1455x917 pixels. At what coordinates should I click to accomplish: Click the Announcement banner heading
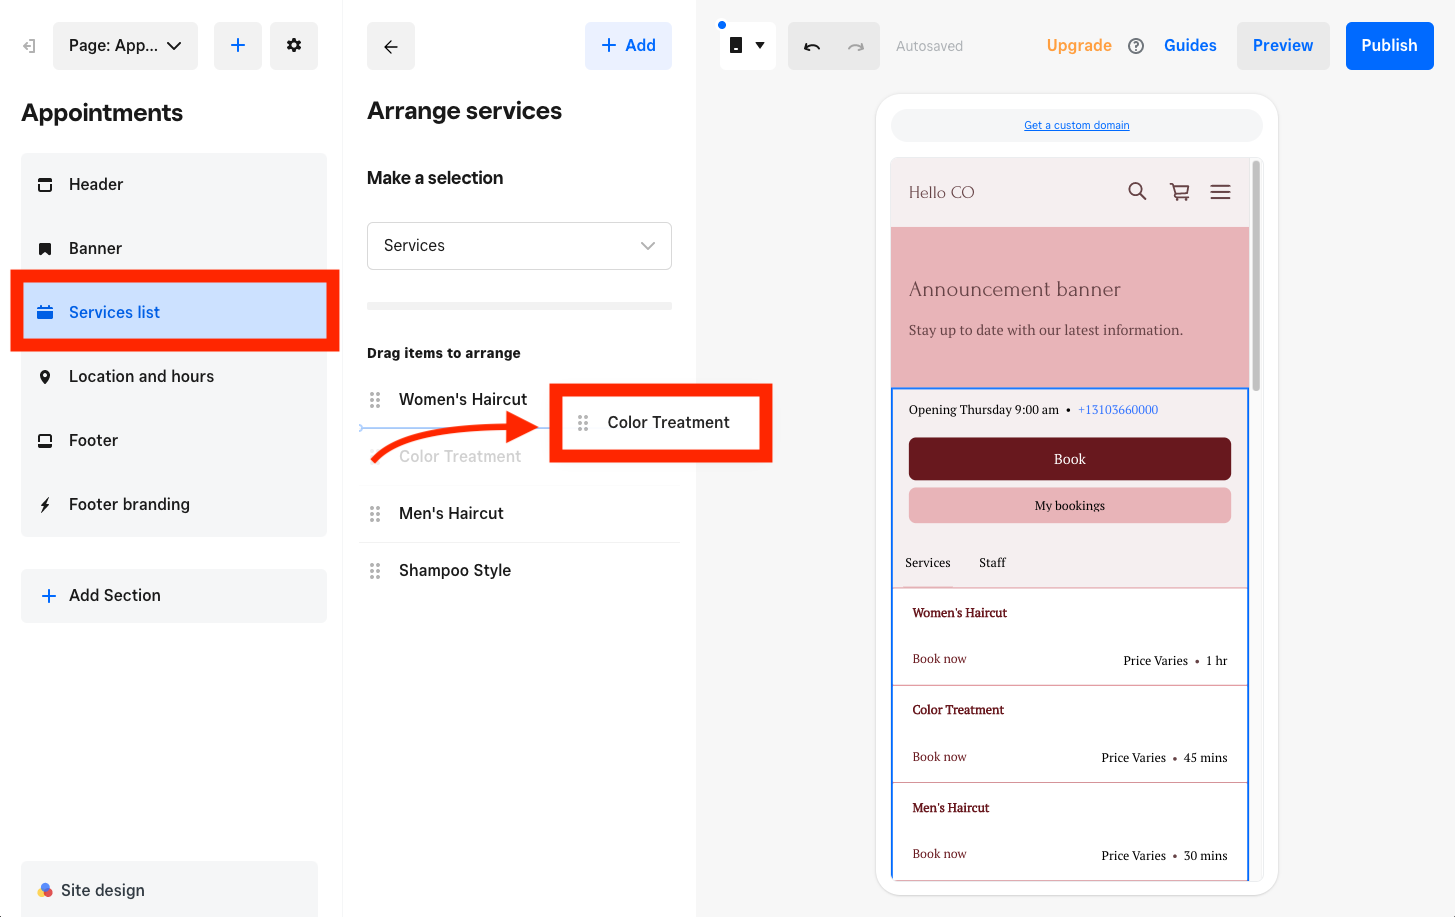click(x=1014, y=290)
